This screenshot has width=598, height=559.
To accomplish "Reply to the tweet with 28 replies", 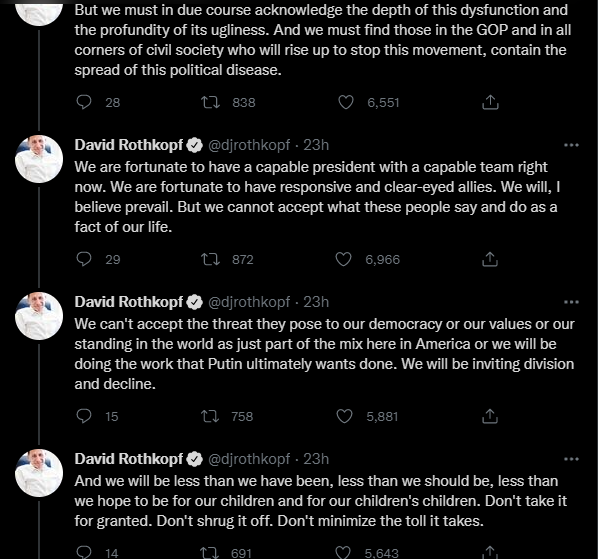I will [x=84, y=102].
